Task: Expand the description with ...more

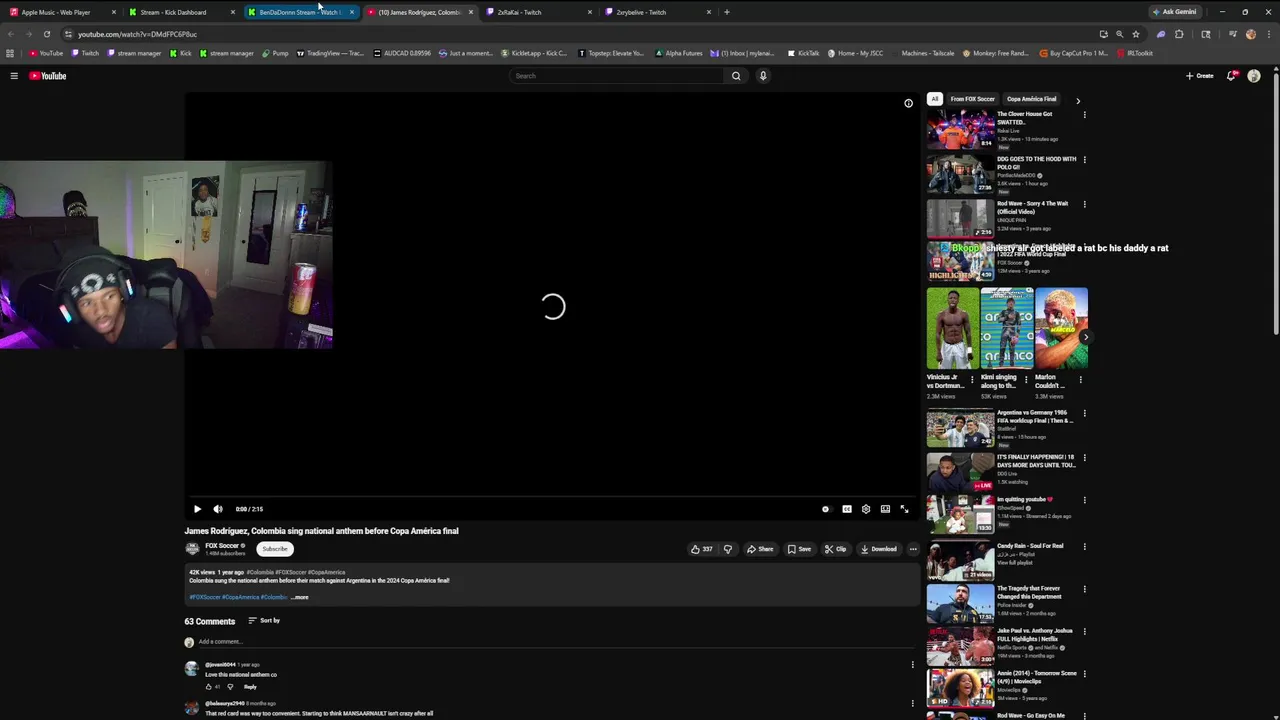Action: [299, 597]
